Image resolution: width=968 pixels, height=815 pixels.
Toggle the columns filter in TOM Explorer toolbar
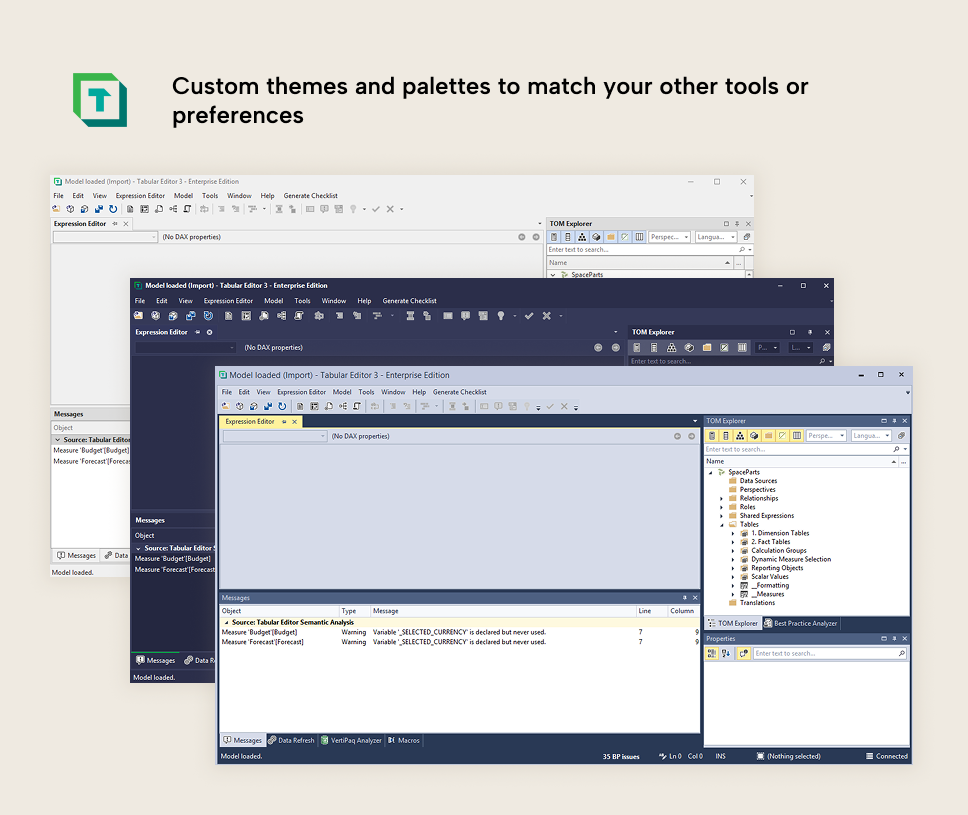[796, 435]
